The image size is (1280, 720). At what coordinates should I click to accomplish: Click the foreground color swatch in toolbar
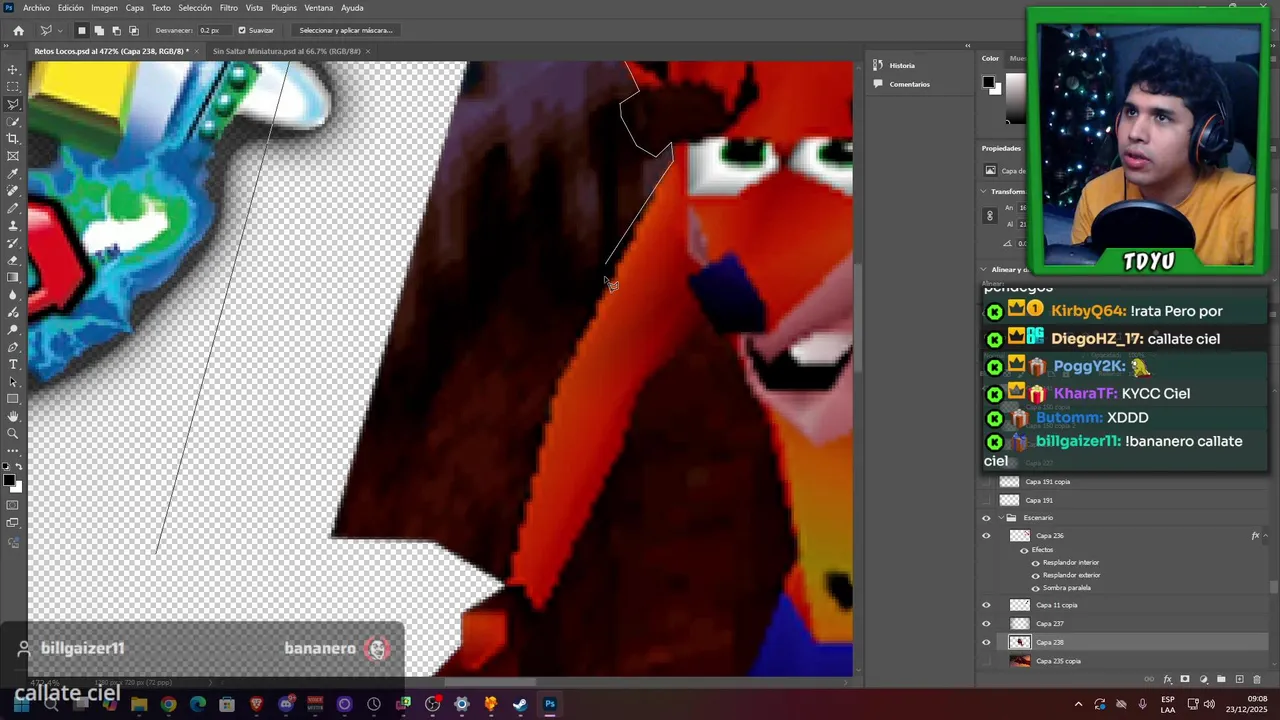(x=9, y=481)
